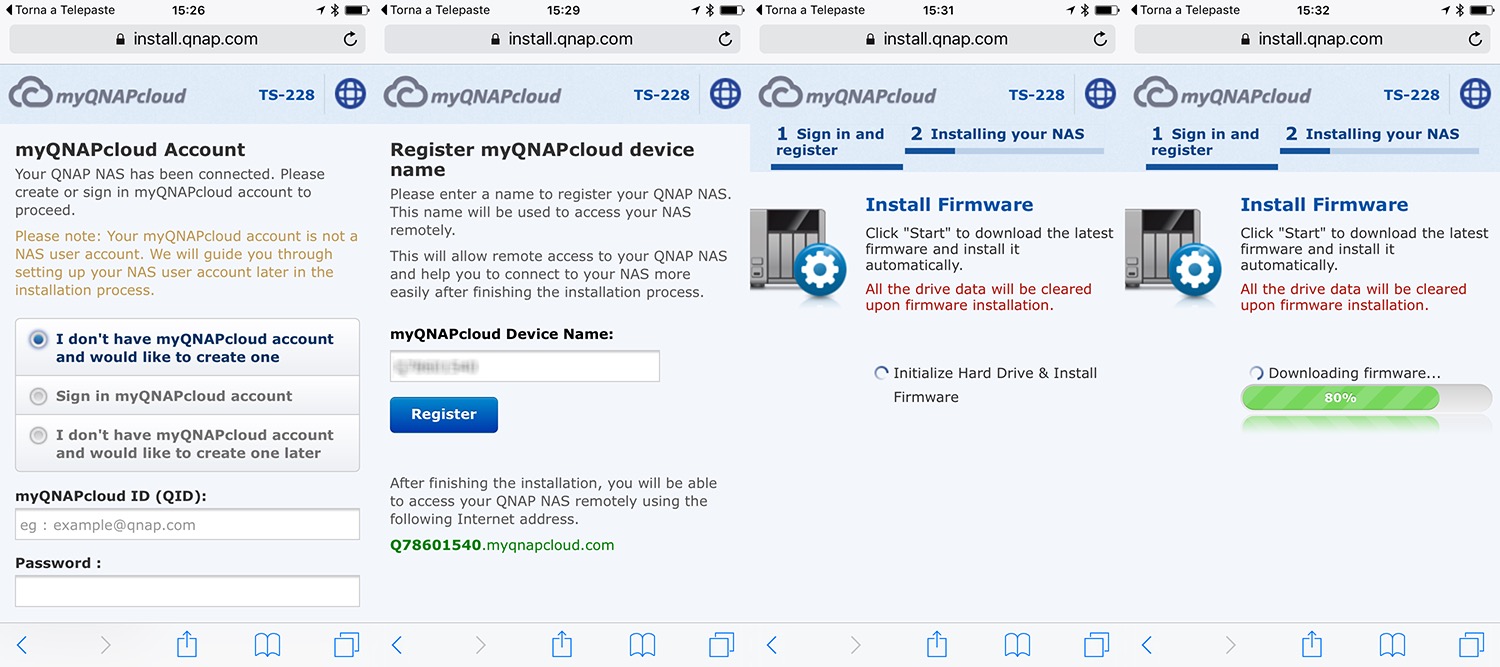This screenshot has width=1500, height=667.
Task: Tap TS-228 model label on 15:32 screen
Action: tap(1411, 95)
